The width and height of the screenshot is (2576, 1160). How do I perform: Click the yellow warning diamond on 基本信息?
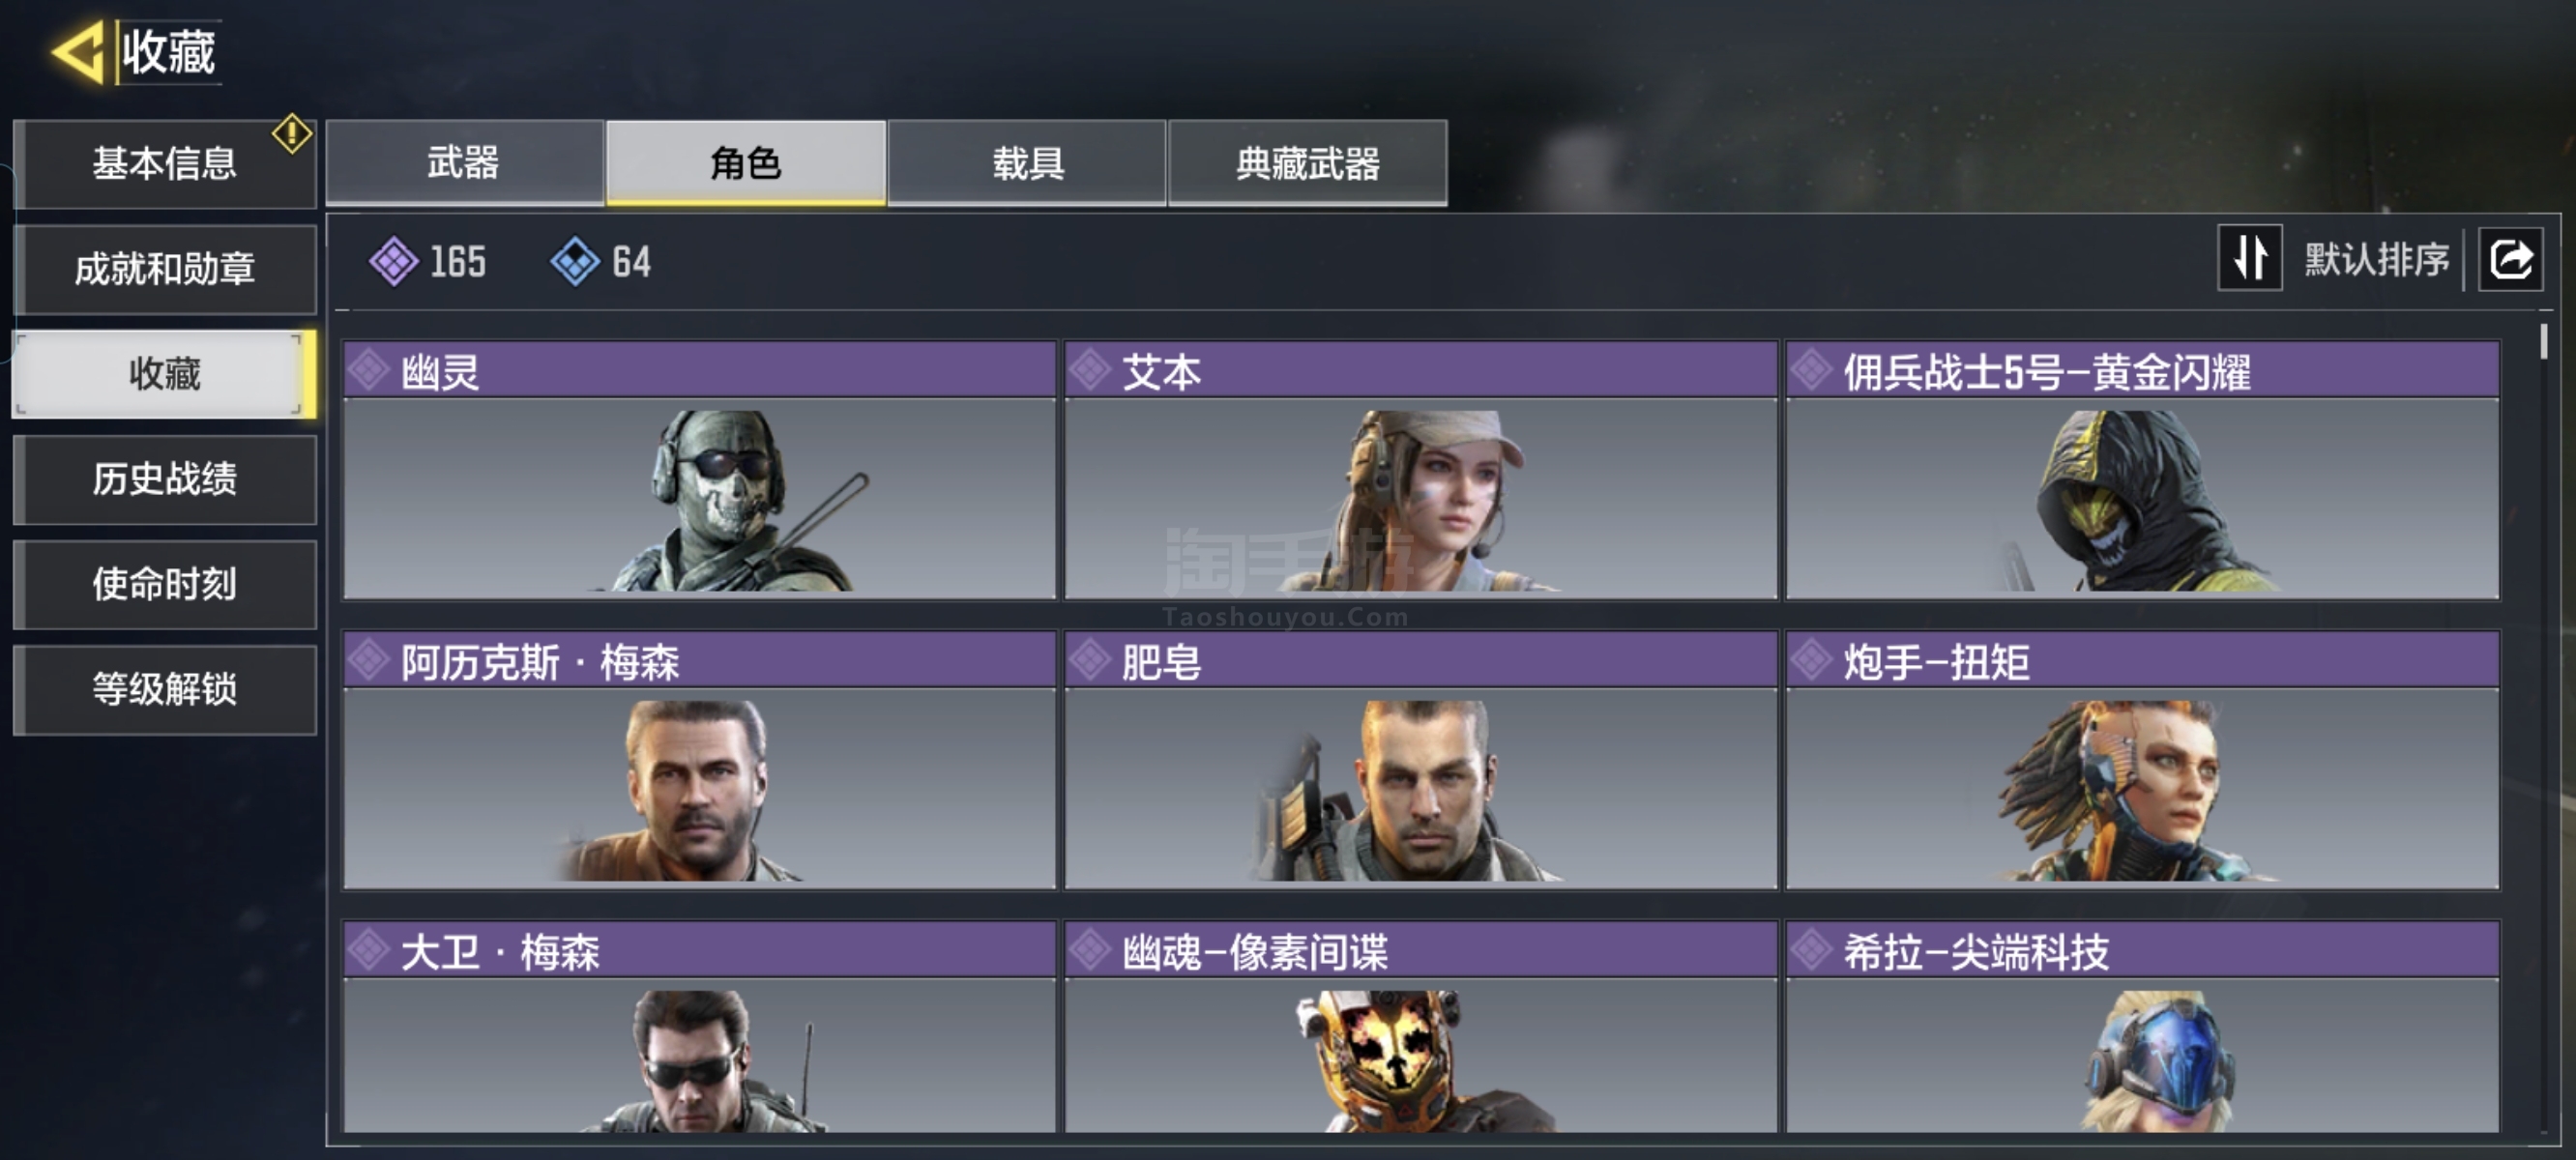(x=292, y=134)
